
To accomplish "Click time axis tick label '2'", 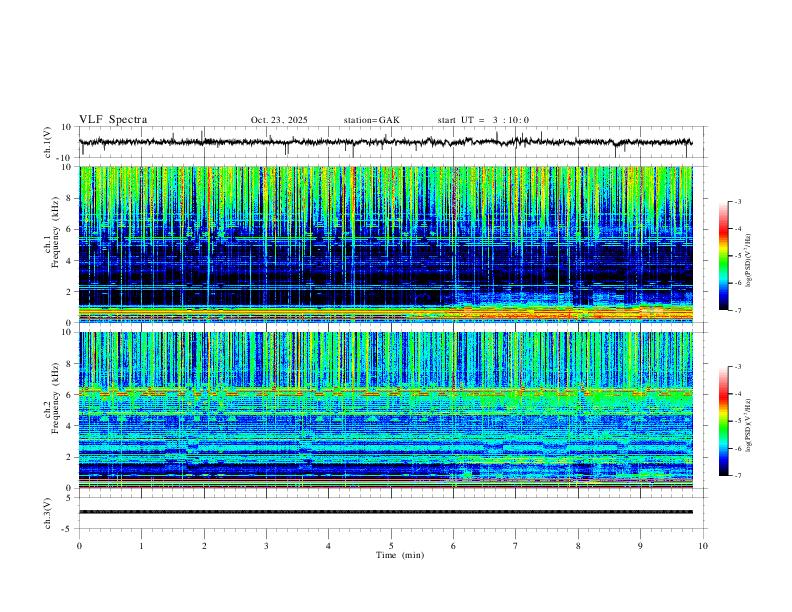I will 204,546.
